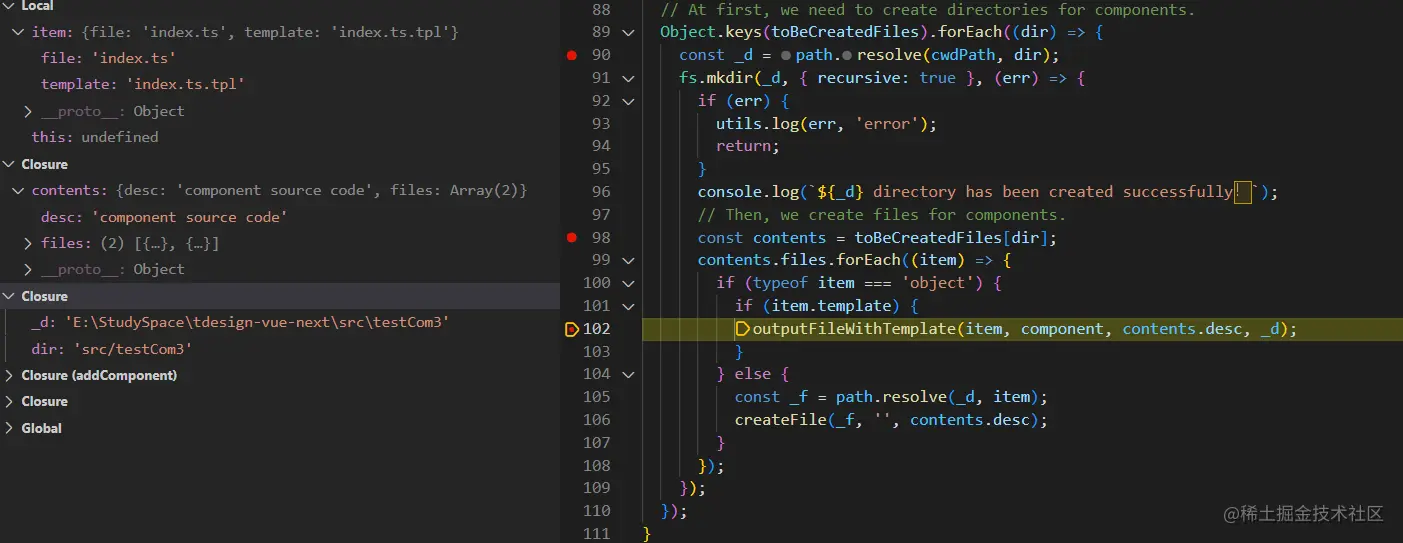1403x543 pixels.
Task: Click comment text on line 88
Action: tap(927, 10)
